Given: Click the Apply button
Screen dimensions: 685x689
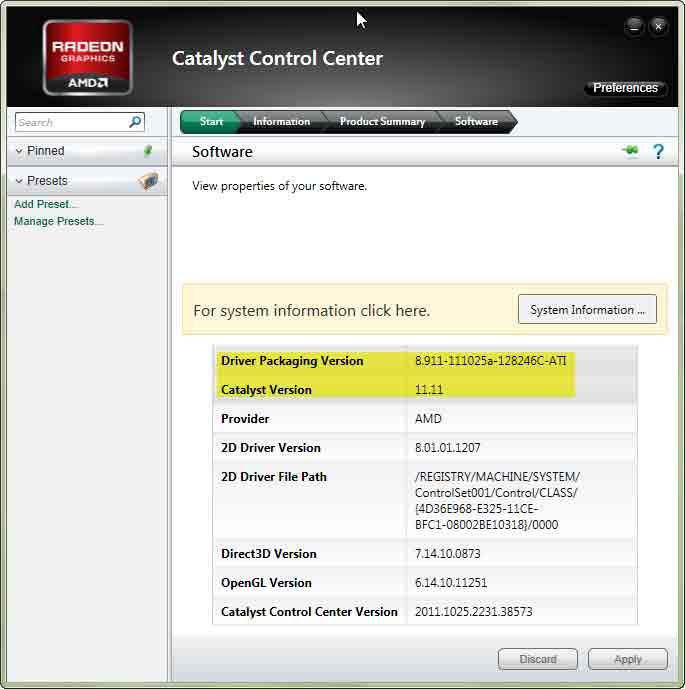Looking at the screenshot, I should coord(628,659).
